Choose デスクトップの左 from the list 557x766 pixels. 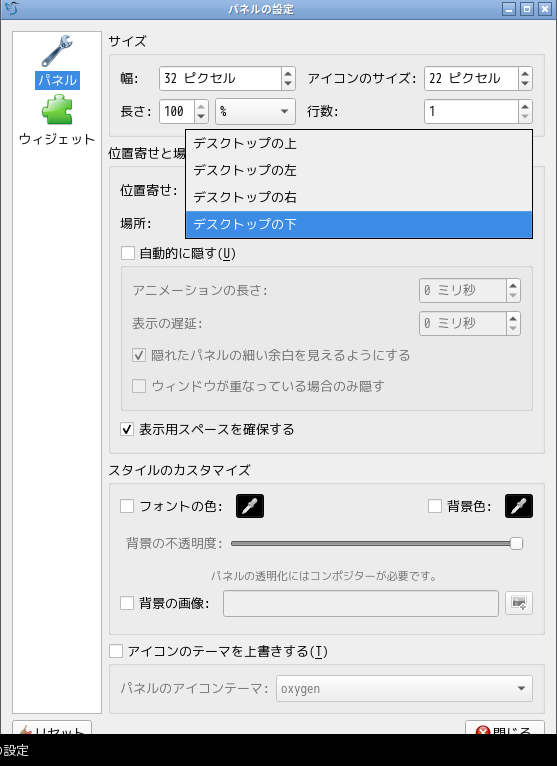(x=359, y=170)
